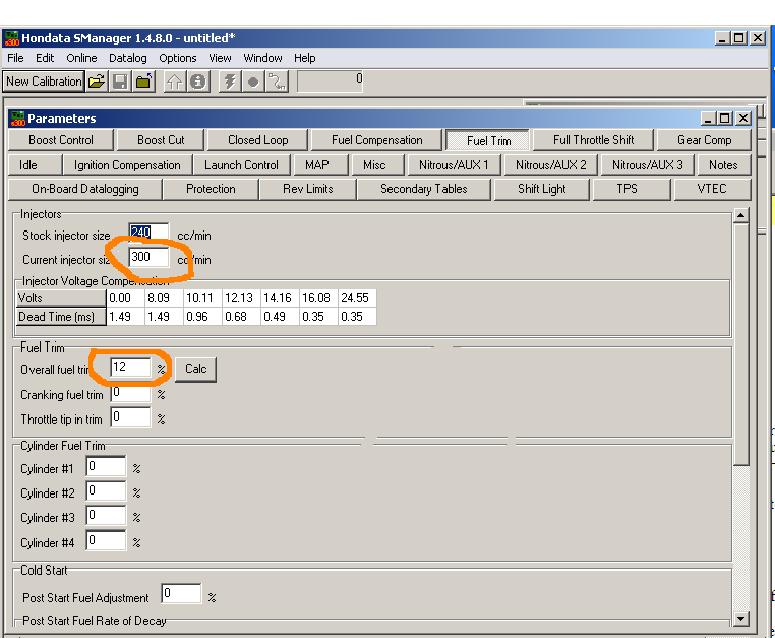The image size is (775, 638).
Task: Click the Hondata SManager title bar icon
Action: click(x=11, y=39)
